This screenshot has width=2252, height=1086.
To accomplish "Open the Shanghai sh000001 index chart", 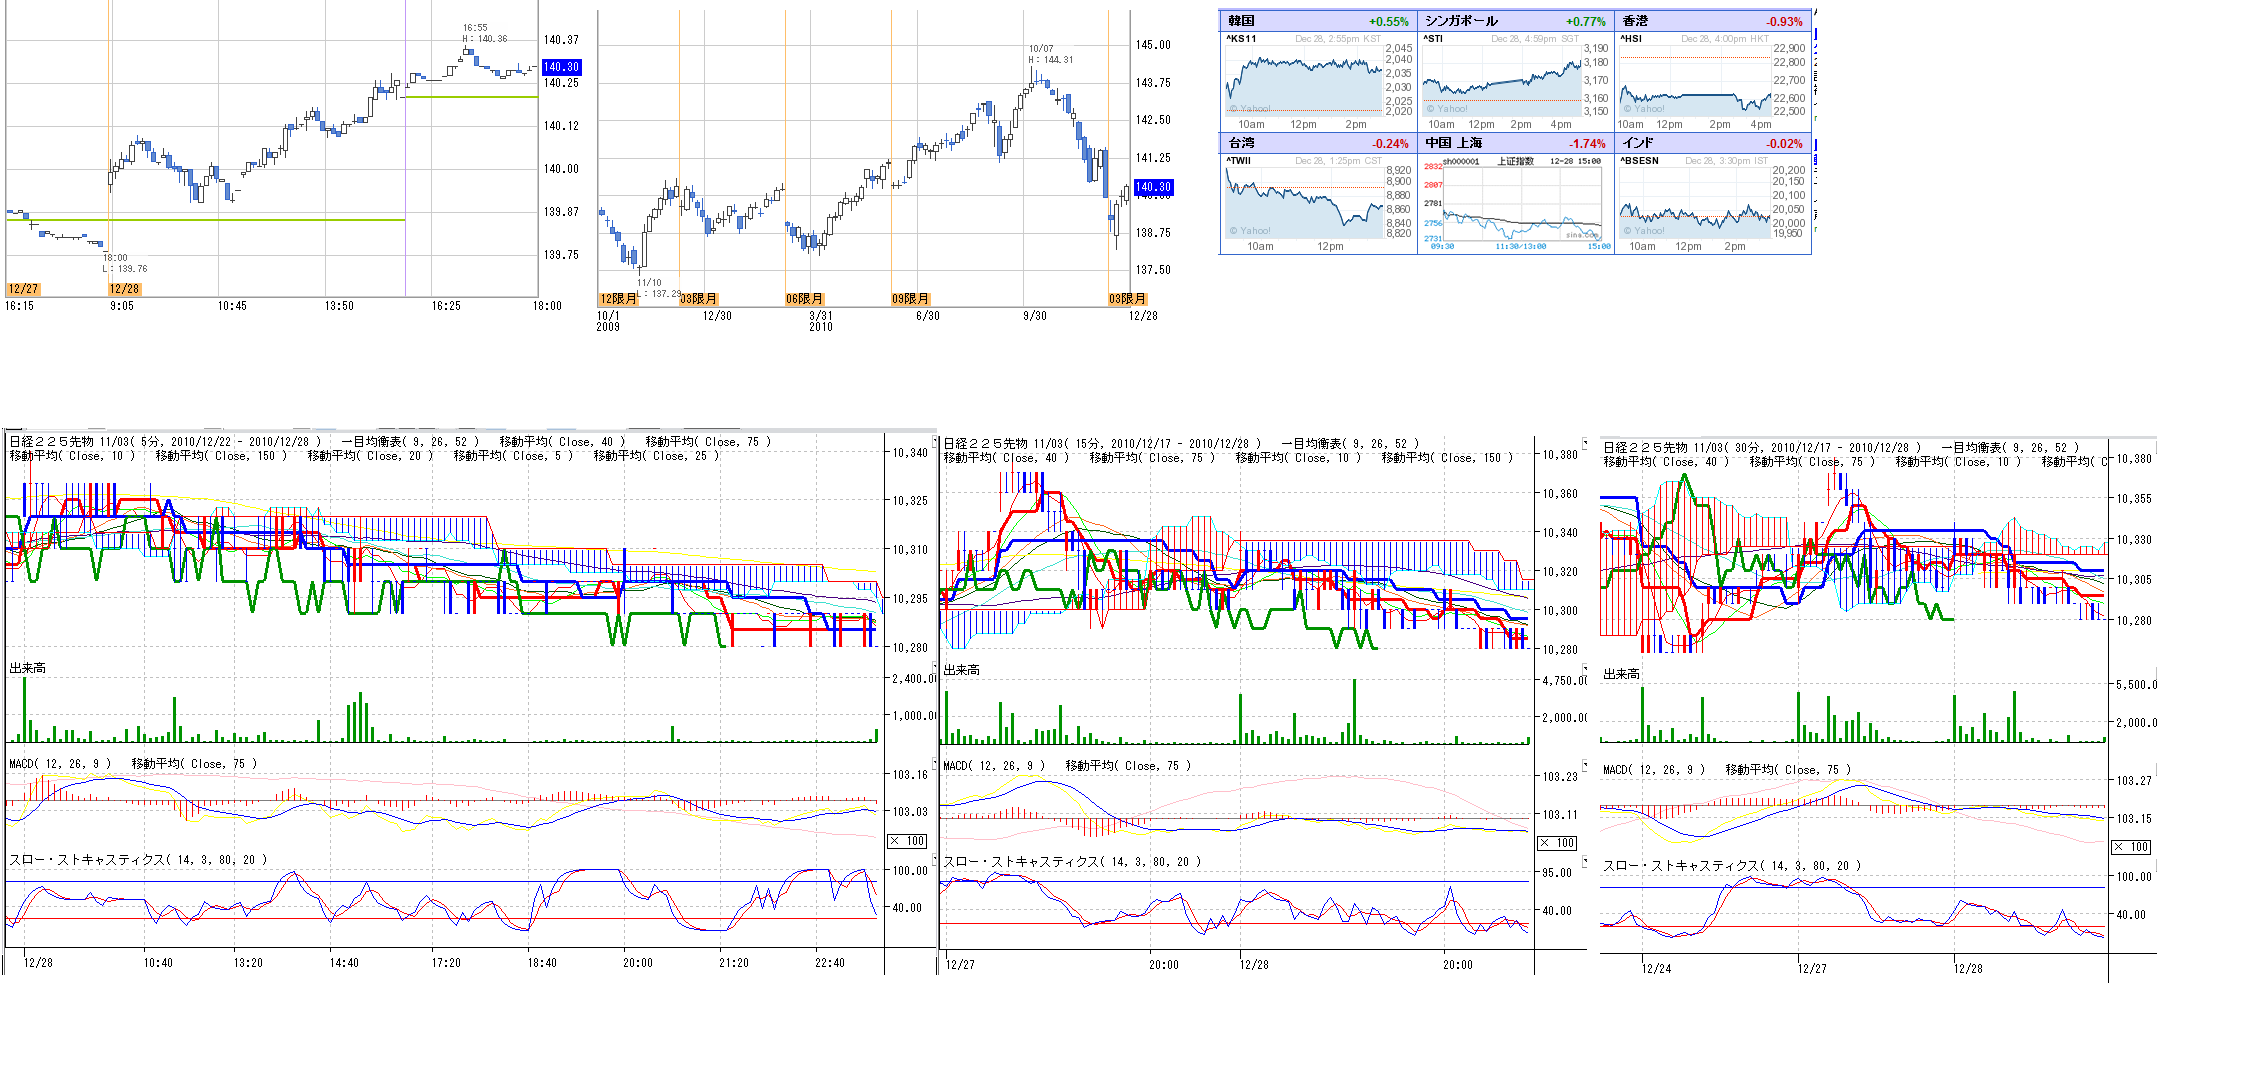I will [x=1520, y=205].
